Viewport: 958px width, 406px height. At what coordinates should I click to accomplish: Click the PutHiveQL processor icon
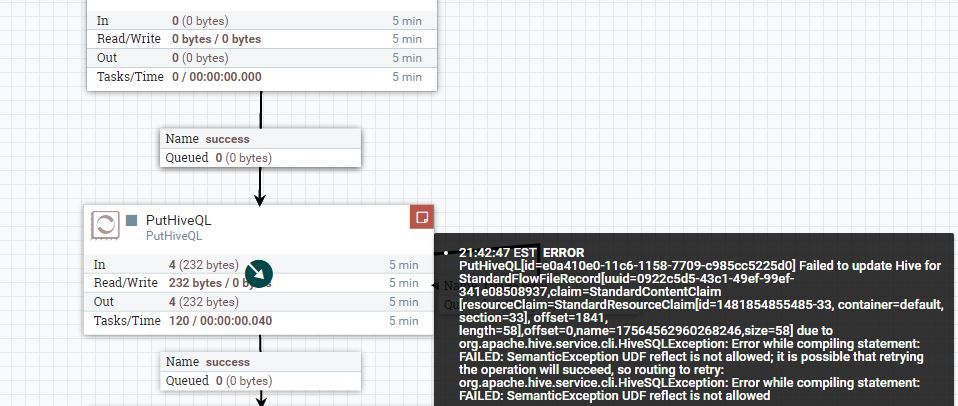[104, 225]
